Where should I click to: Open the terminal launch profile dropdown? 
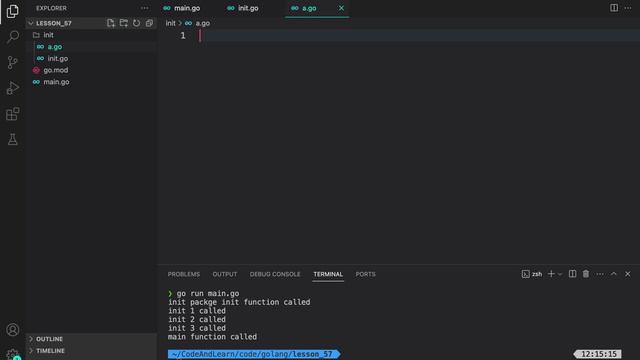pos(560,274)
